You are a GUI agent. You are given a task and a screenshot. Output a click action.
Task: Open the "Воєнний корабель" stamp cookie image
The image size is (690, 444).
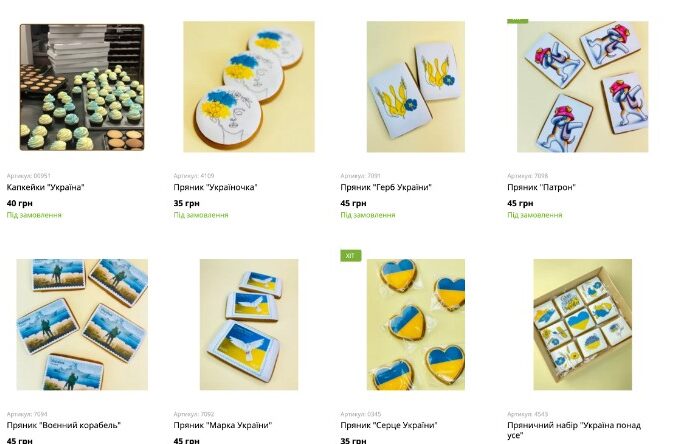[82, 324]
